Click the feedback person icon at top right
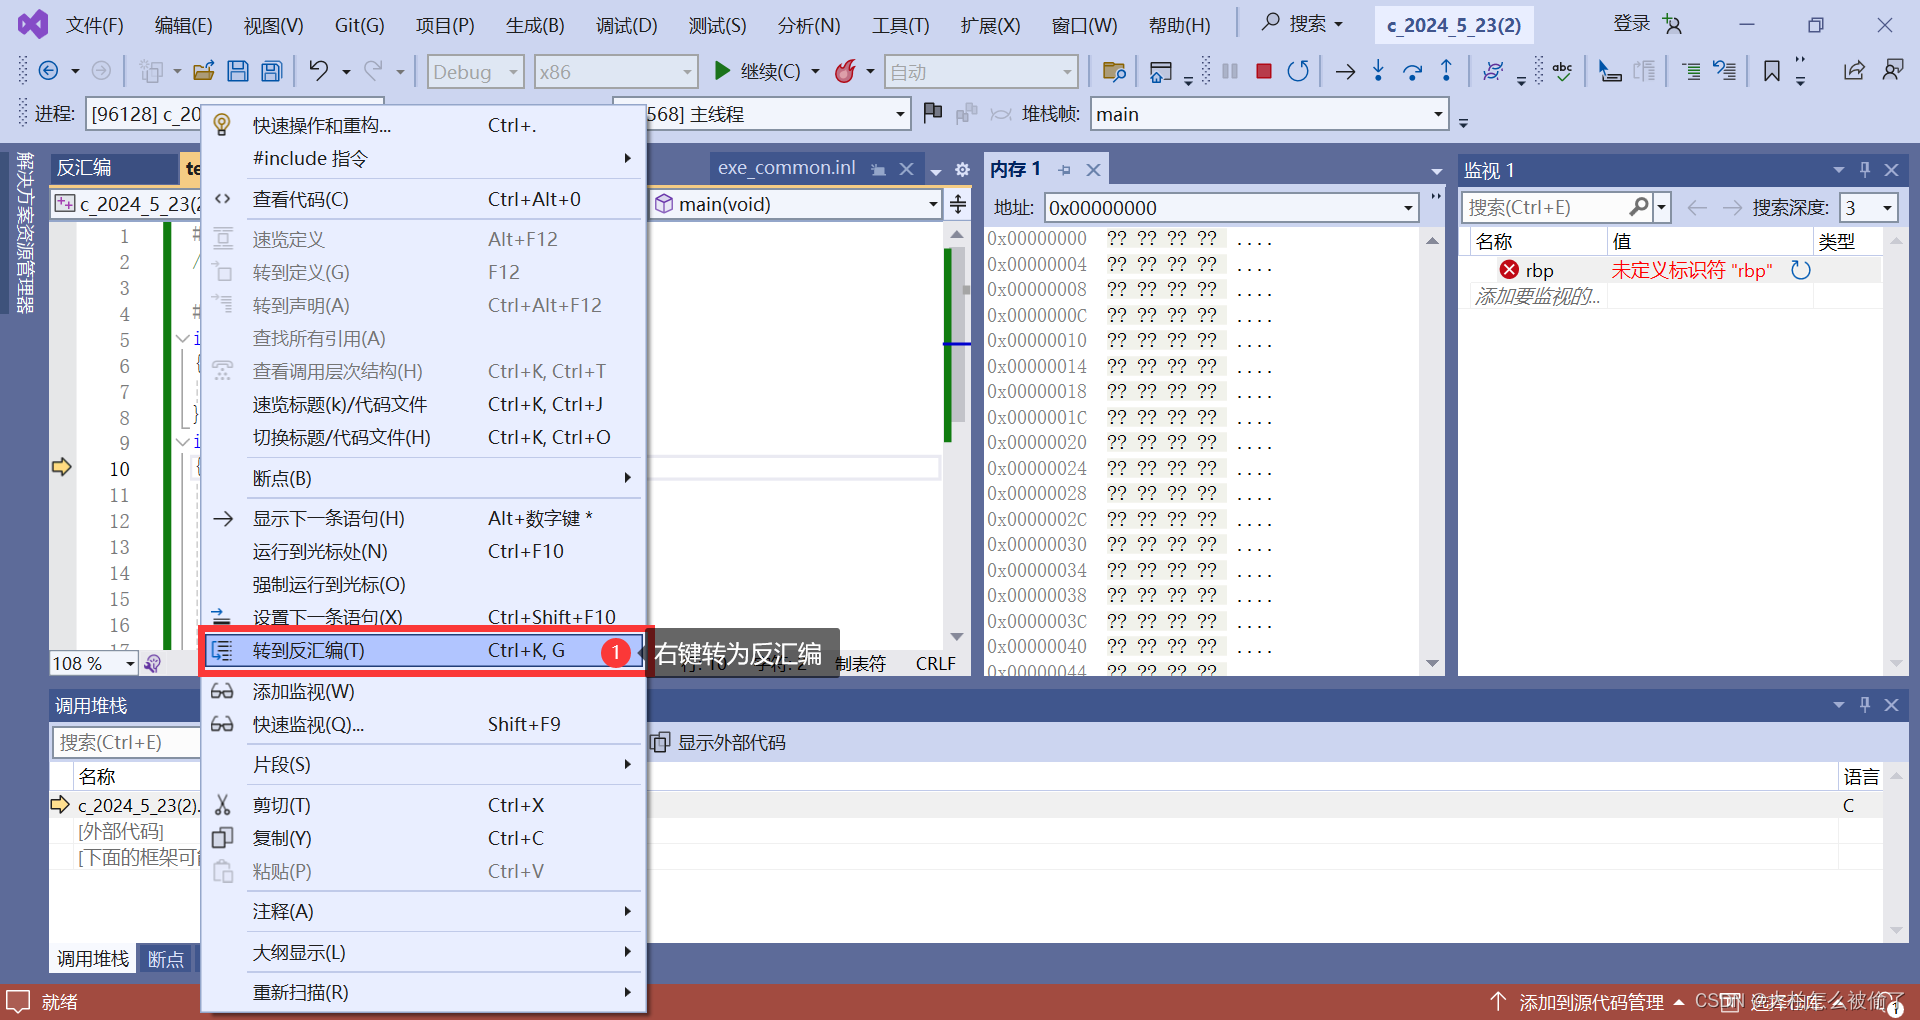1920x1020 pixels. click(1893, 71)
